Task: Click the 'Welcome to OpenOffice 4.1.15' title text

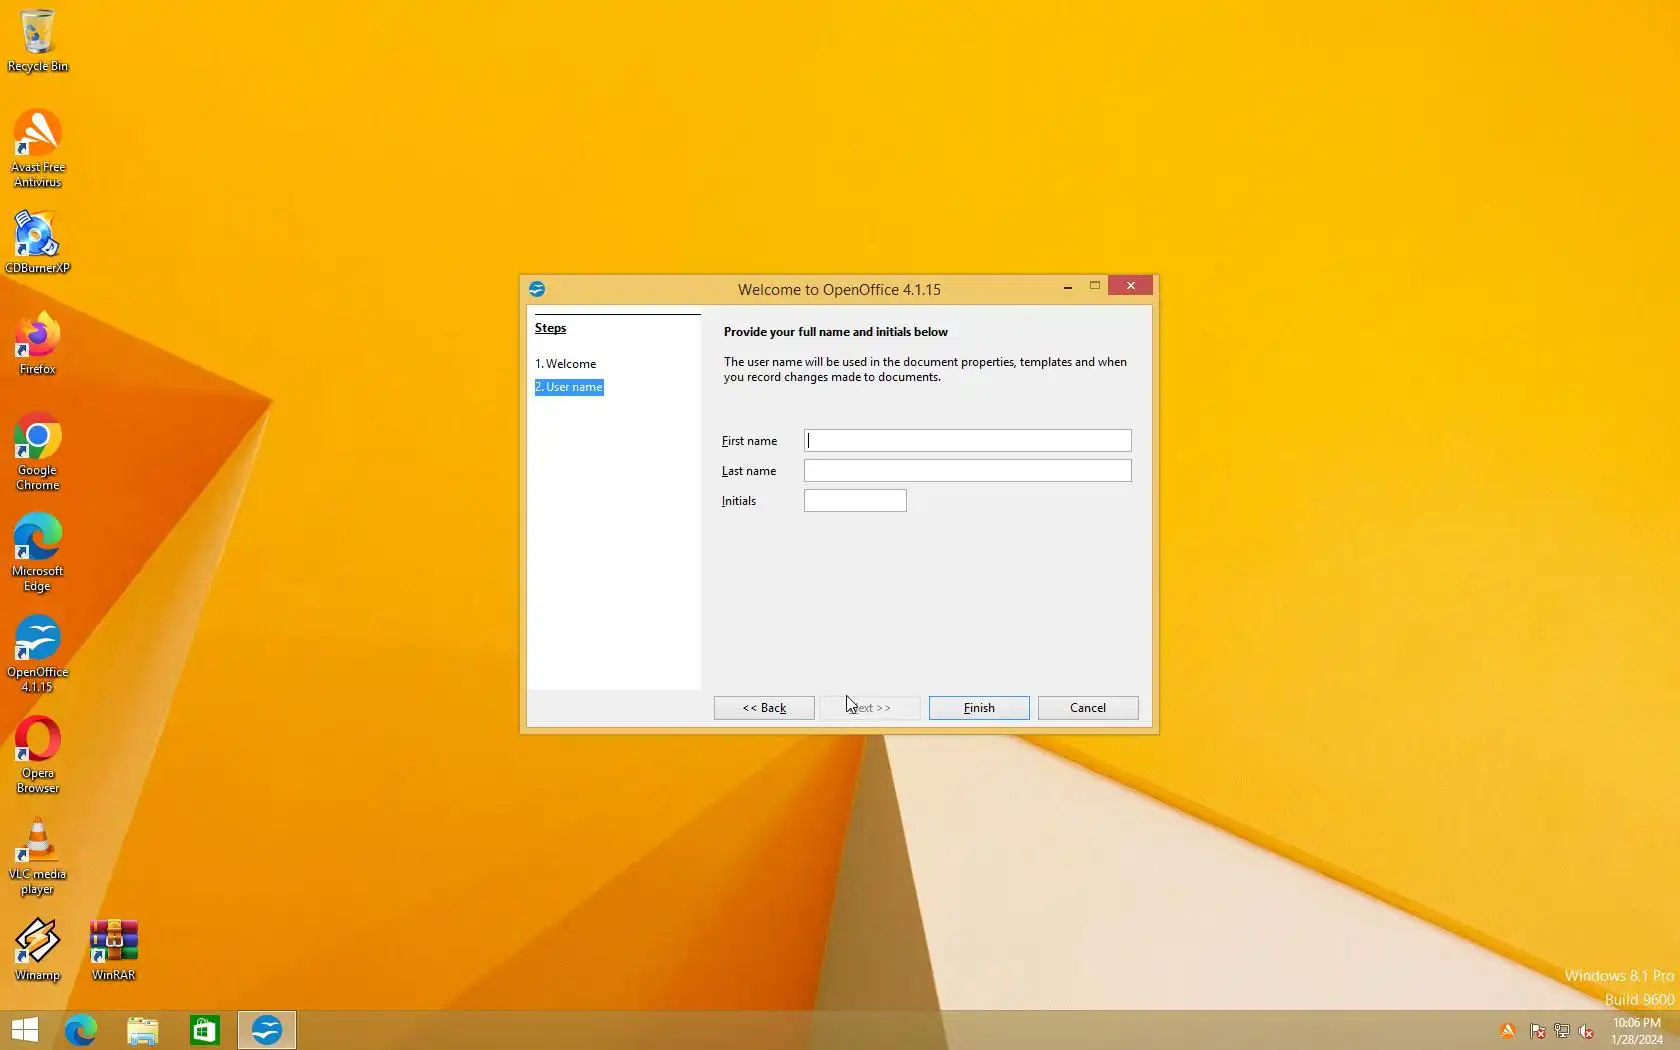Action: (x=839, y=290)
